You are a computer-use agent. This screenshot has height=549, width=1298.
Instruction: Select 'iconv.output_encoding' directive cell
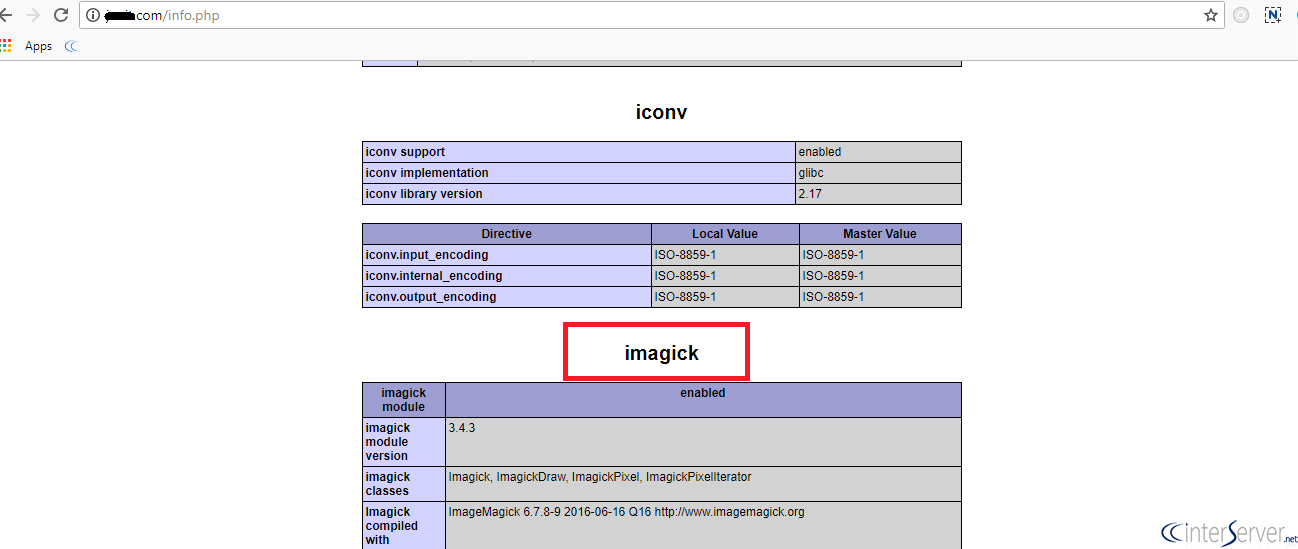pos(507,297)
